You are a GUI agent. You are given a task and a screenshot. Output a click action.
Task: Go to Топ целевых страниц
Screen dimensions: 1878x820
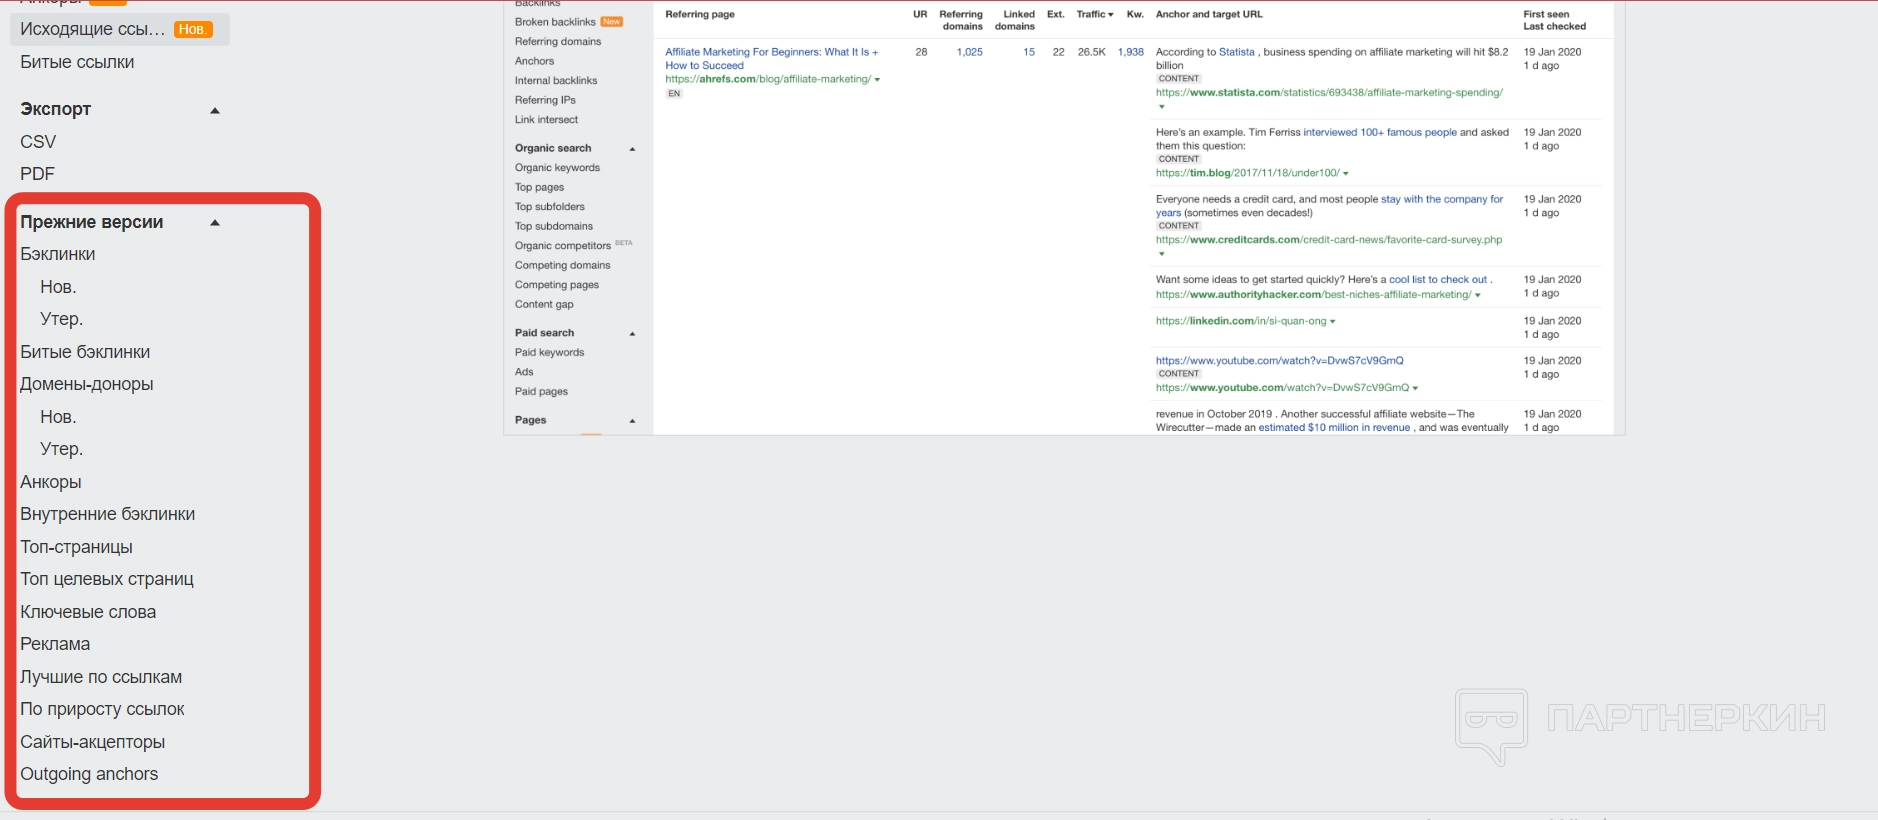coord(107,579)
